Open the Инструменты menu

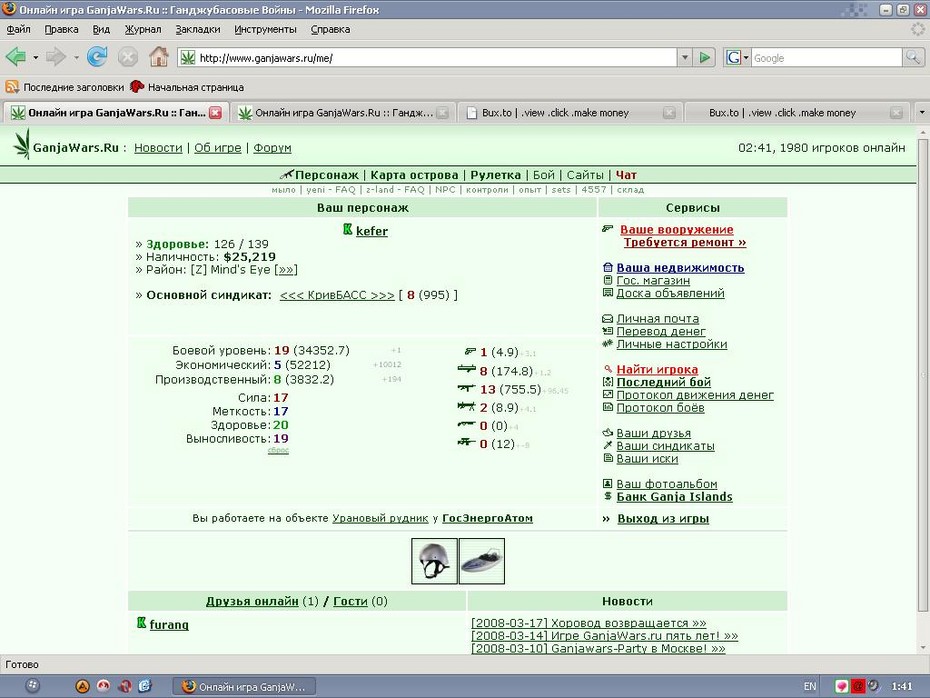[x=265, y=29]
